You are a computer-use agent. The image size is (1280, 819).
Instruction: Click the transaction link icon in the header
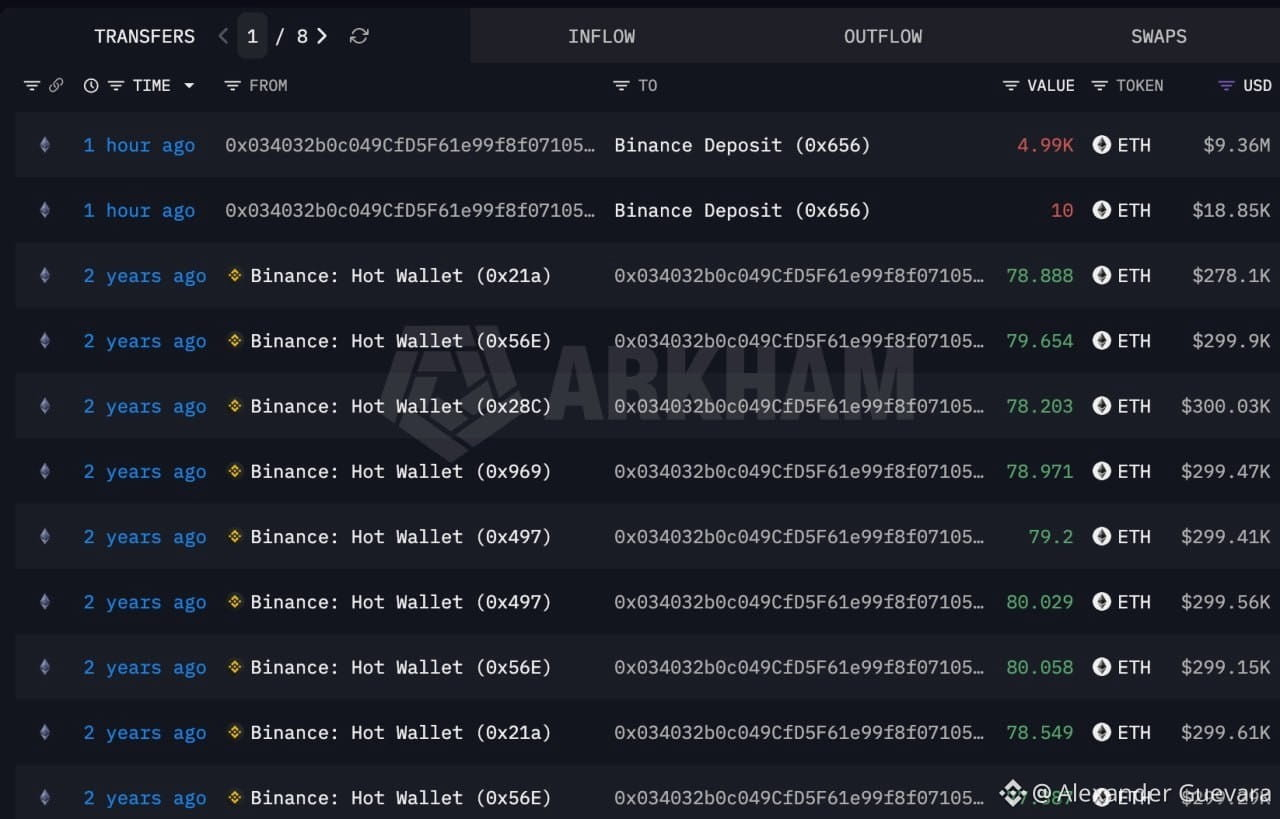(x=56, y=86)
